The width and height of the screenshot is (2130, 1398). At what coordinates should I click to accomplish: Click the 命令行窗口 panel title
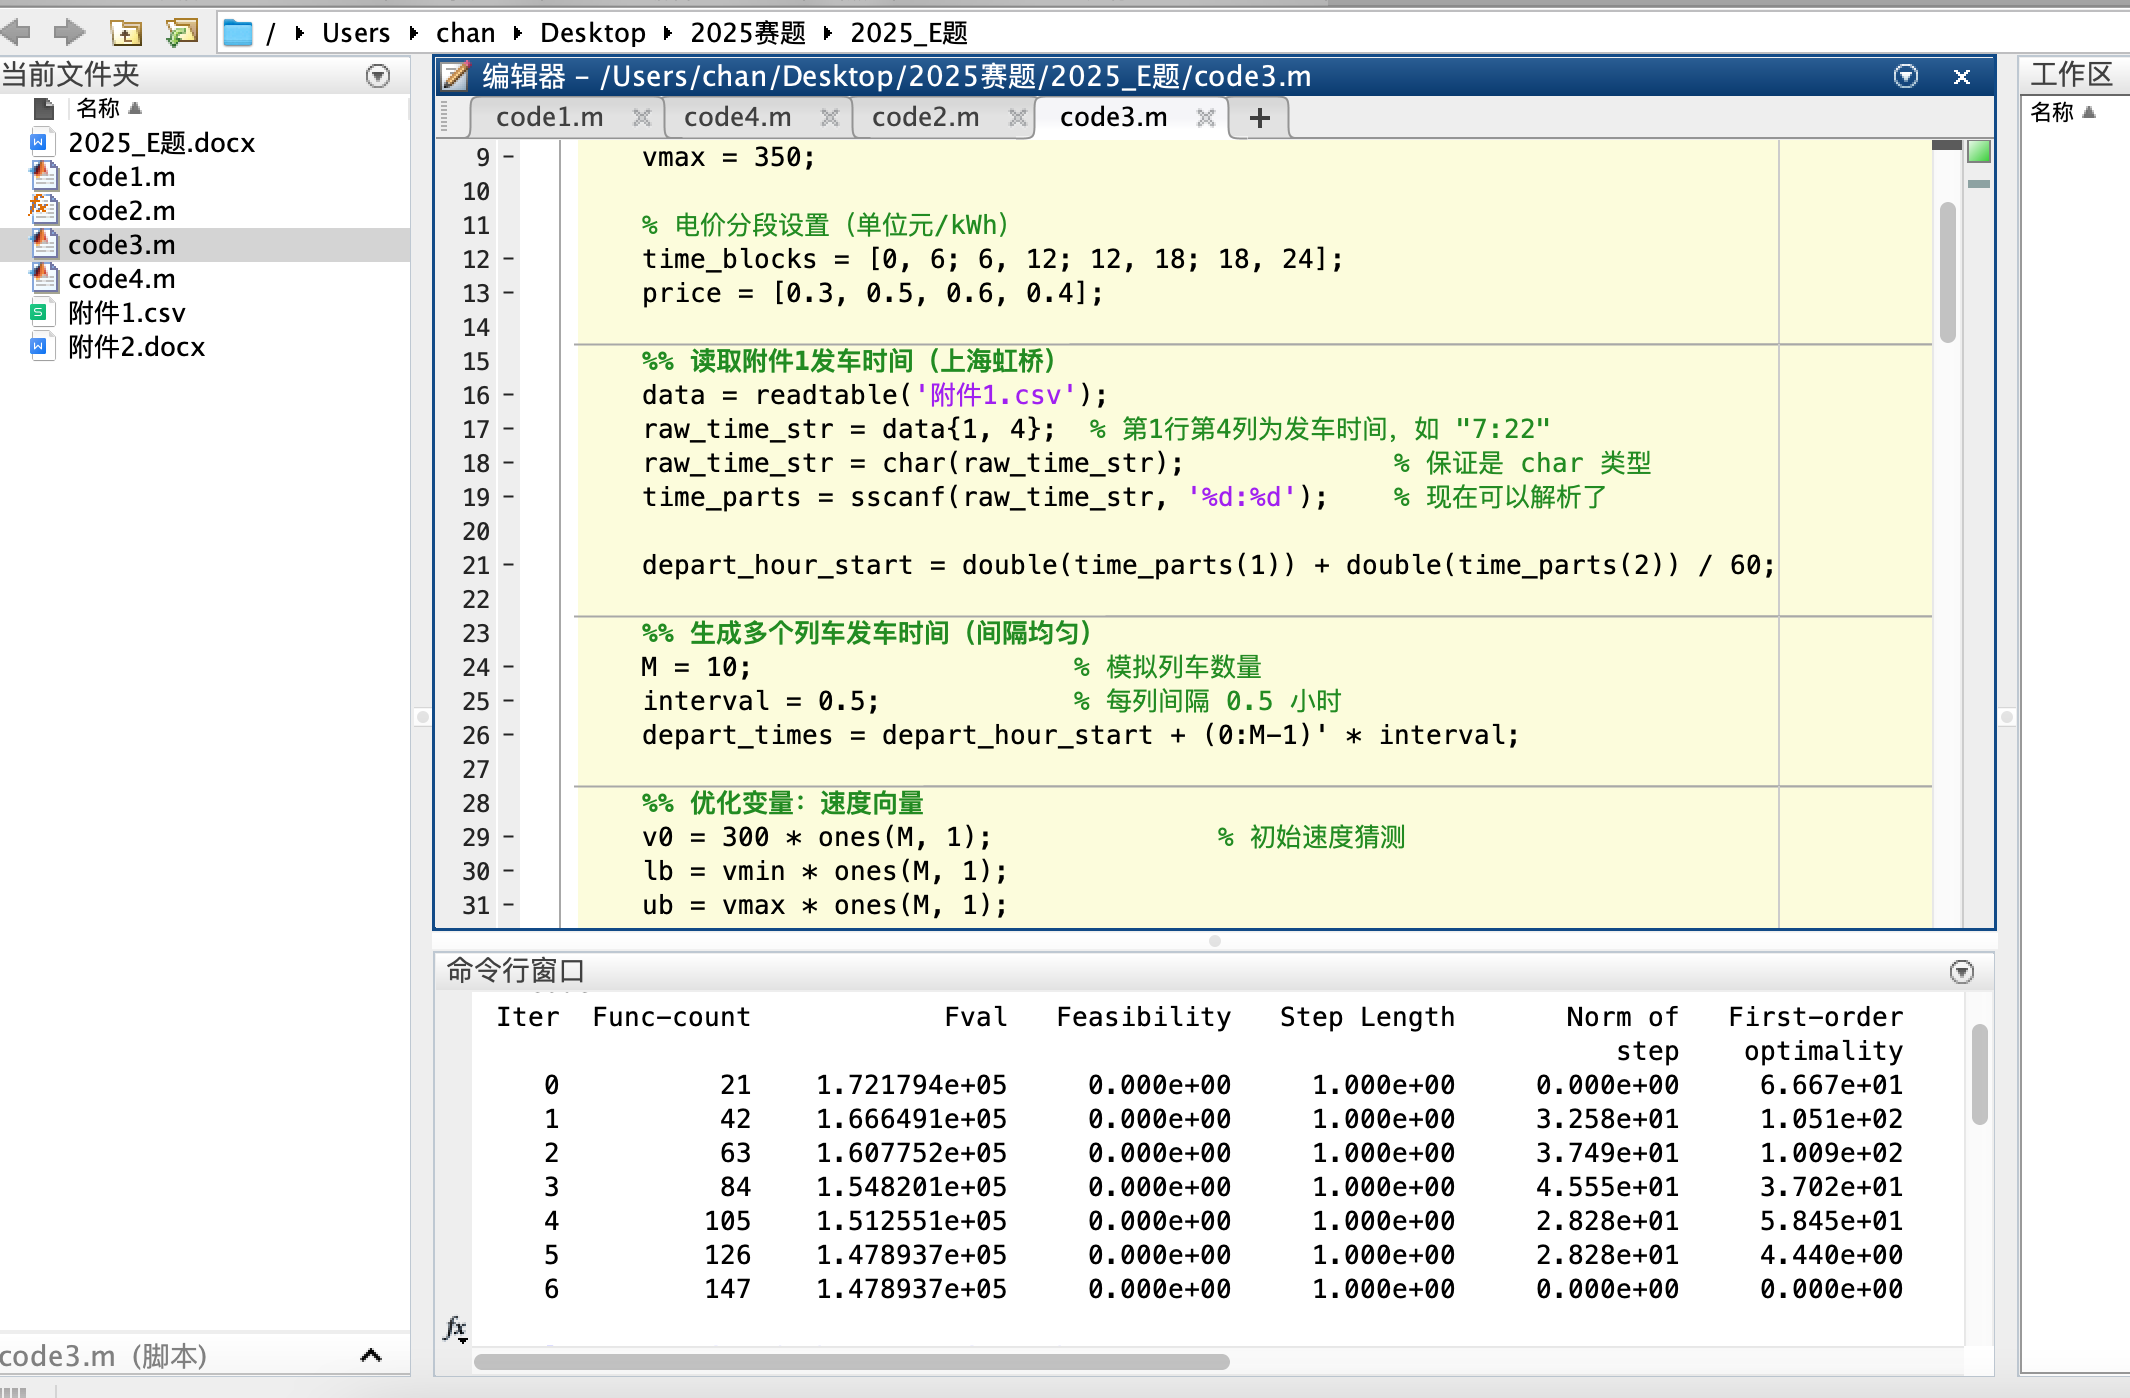(x=515, y=971)
